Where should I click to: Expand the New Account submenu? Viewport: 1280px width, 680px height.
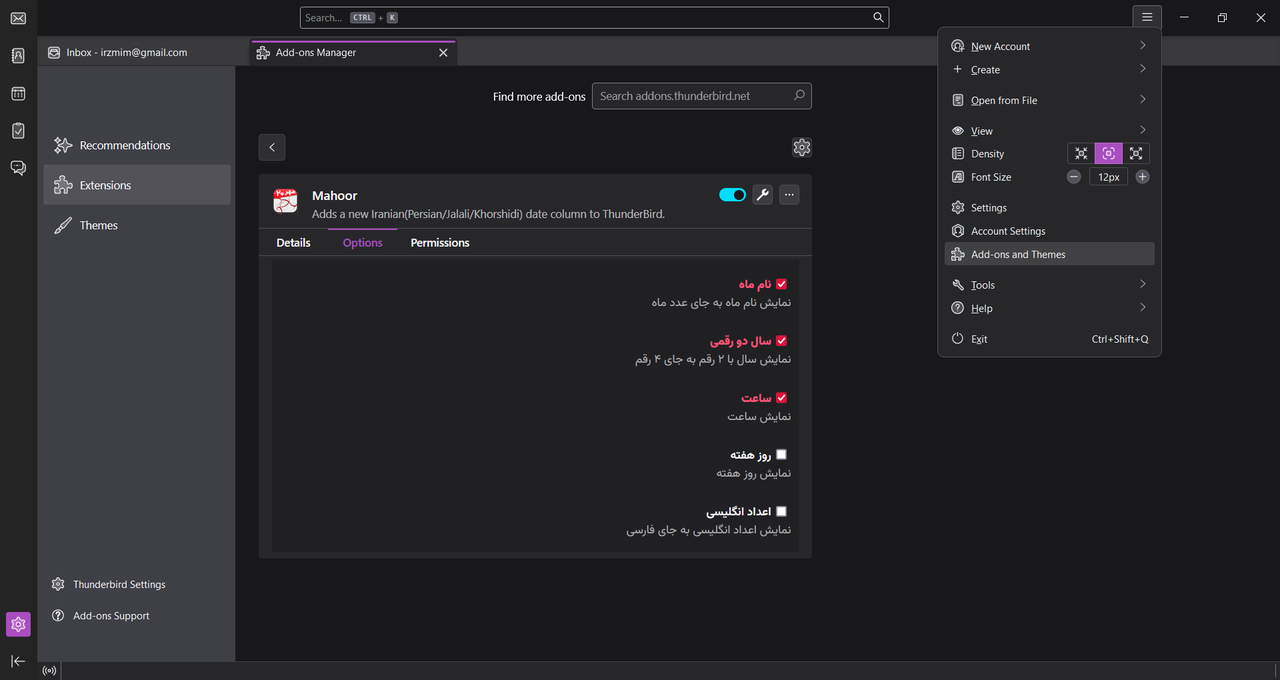tap(1049, 46)
